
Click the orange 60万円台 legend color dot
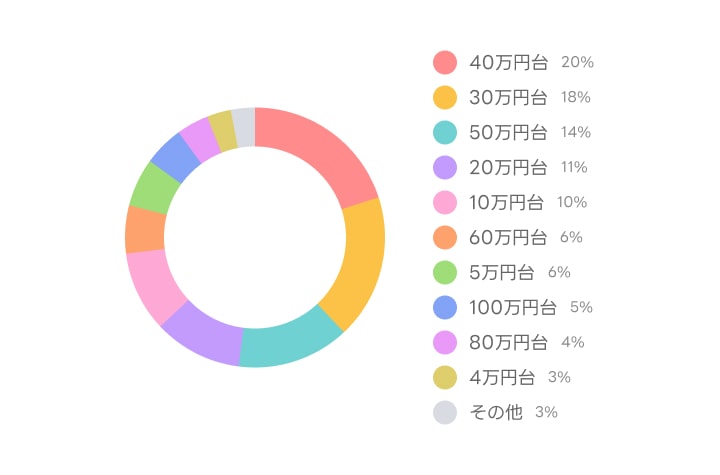pos(445,237)
